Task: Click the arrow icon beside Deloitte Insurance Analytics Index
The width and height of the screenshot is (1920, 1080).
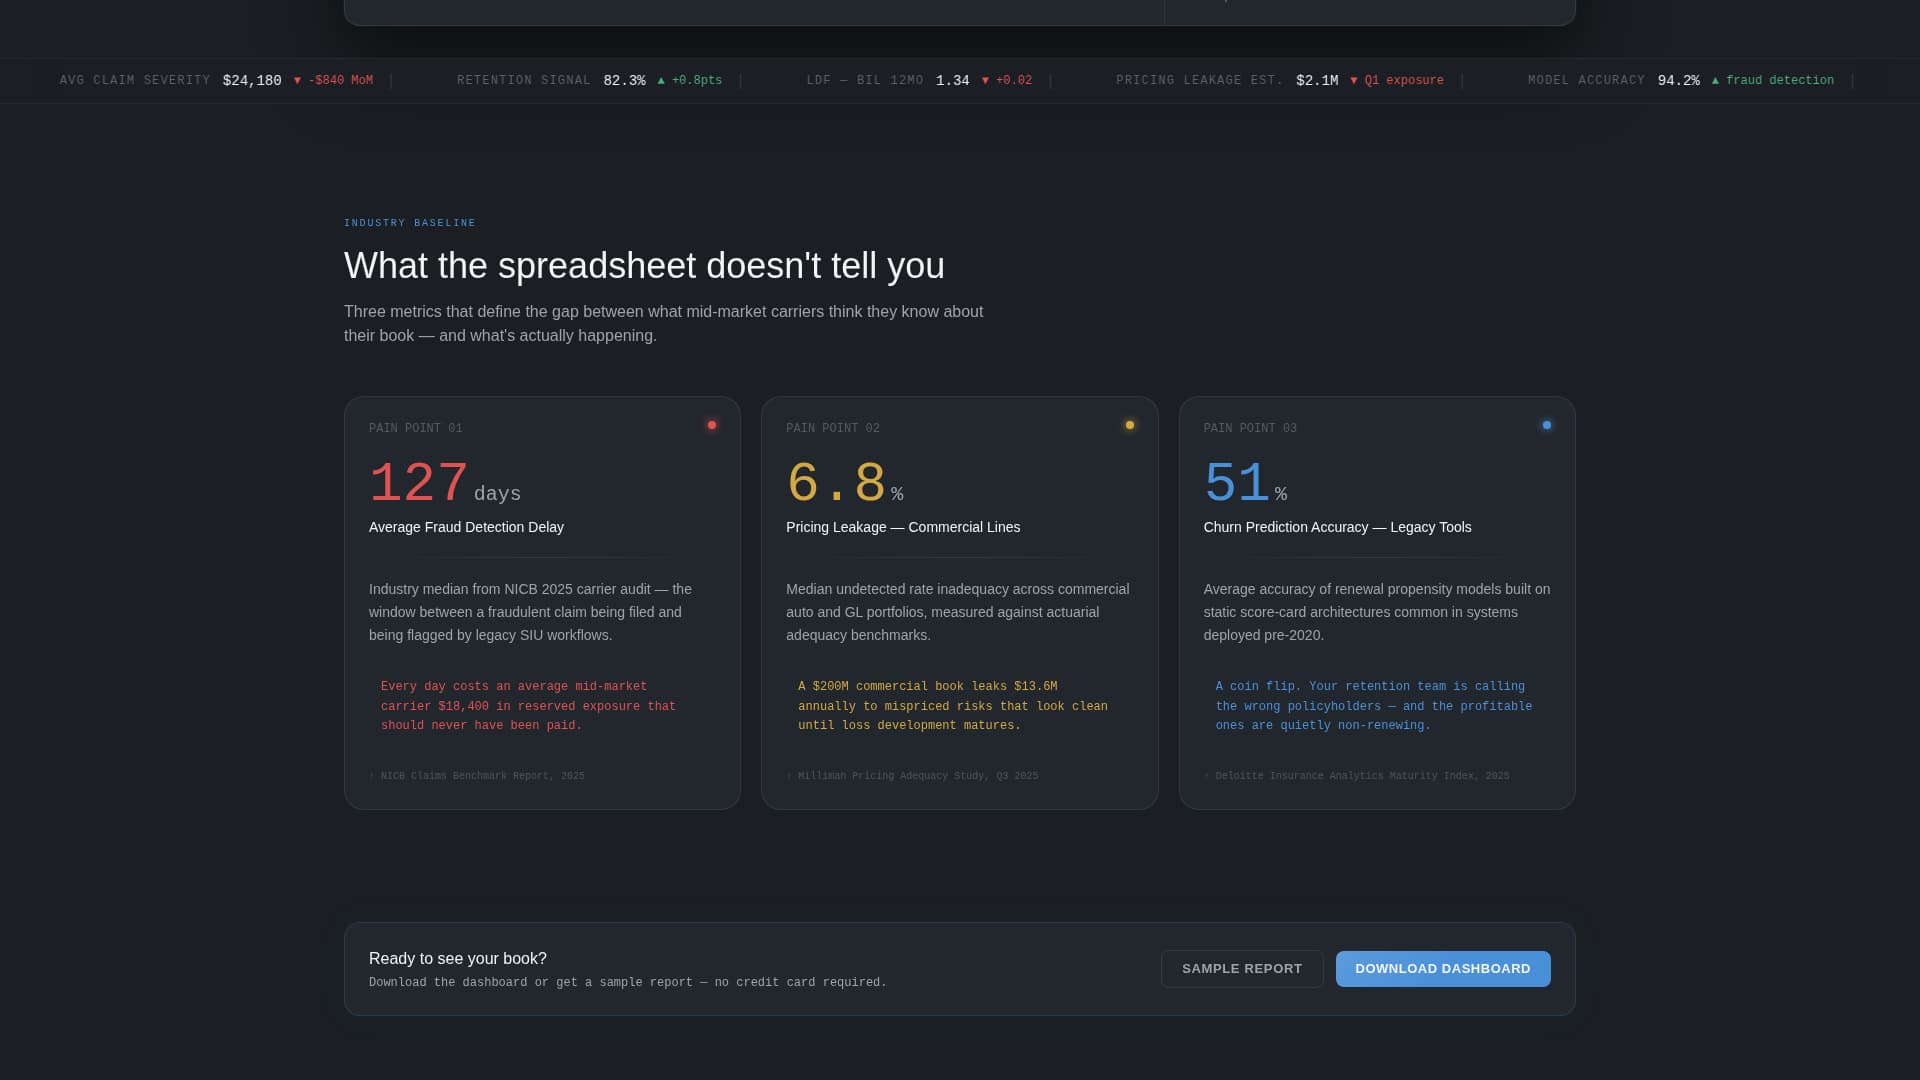Action: point(1206,775)
